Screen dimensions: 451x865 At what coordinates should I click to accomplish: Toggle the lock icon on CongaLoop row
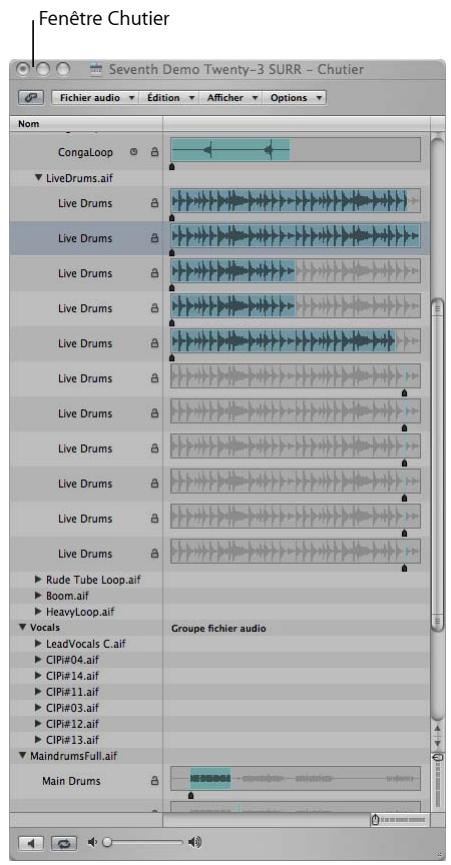tap(154, 151)
